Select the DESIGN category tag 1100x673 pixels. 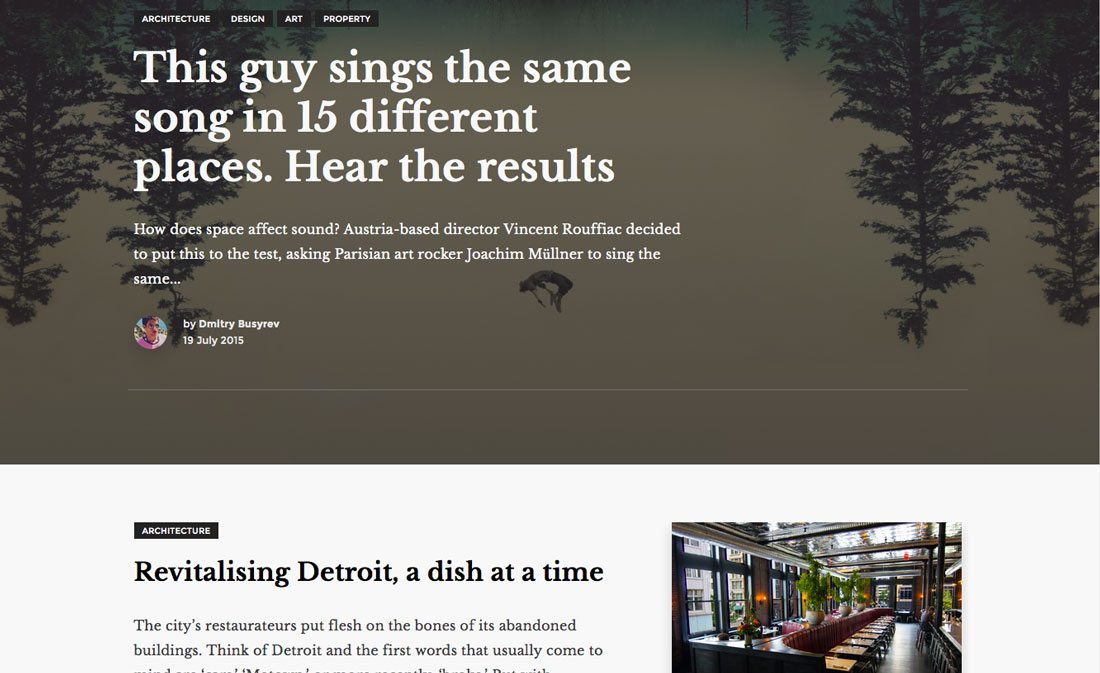248,19
